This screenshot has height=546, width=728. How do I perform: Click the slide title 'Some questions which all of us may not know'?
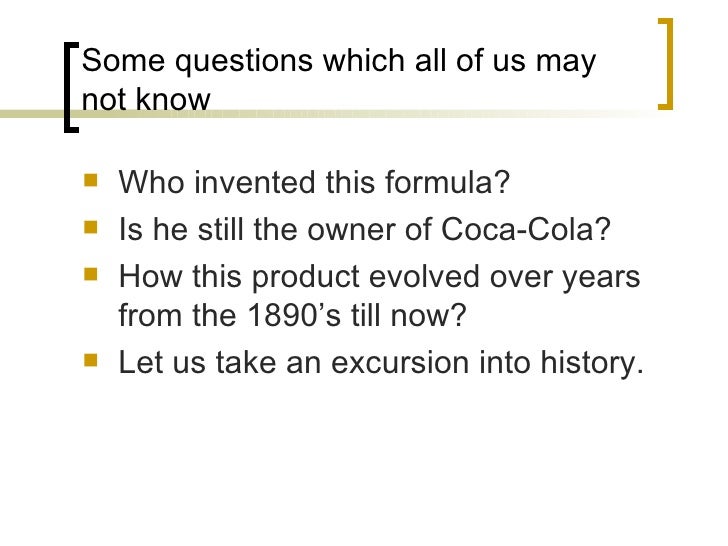pos(338,80)
